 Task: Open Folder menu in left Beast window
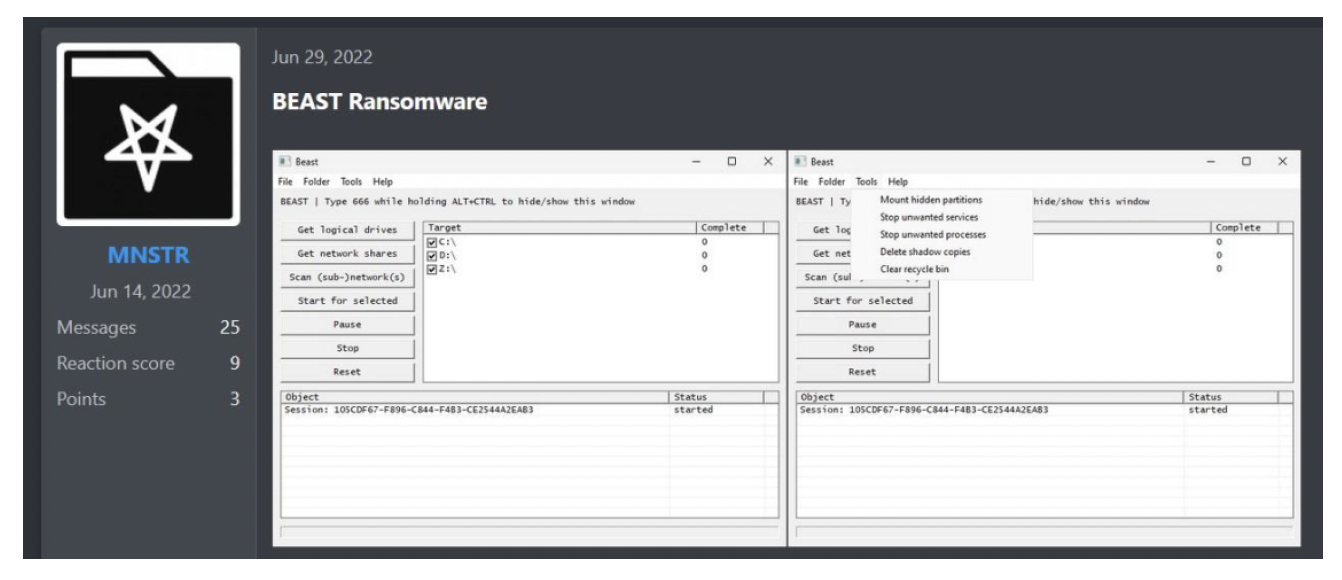point(317,181)
